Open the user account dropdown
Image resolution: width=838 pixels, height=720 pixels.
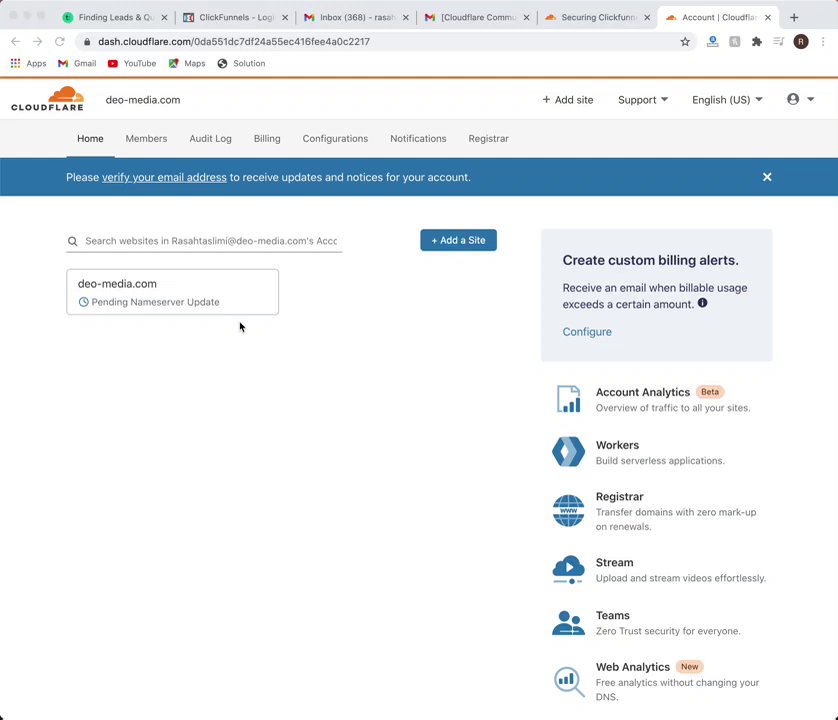(x=800, y=99)
